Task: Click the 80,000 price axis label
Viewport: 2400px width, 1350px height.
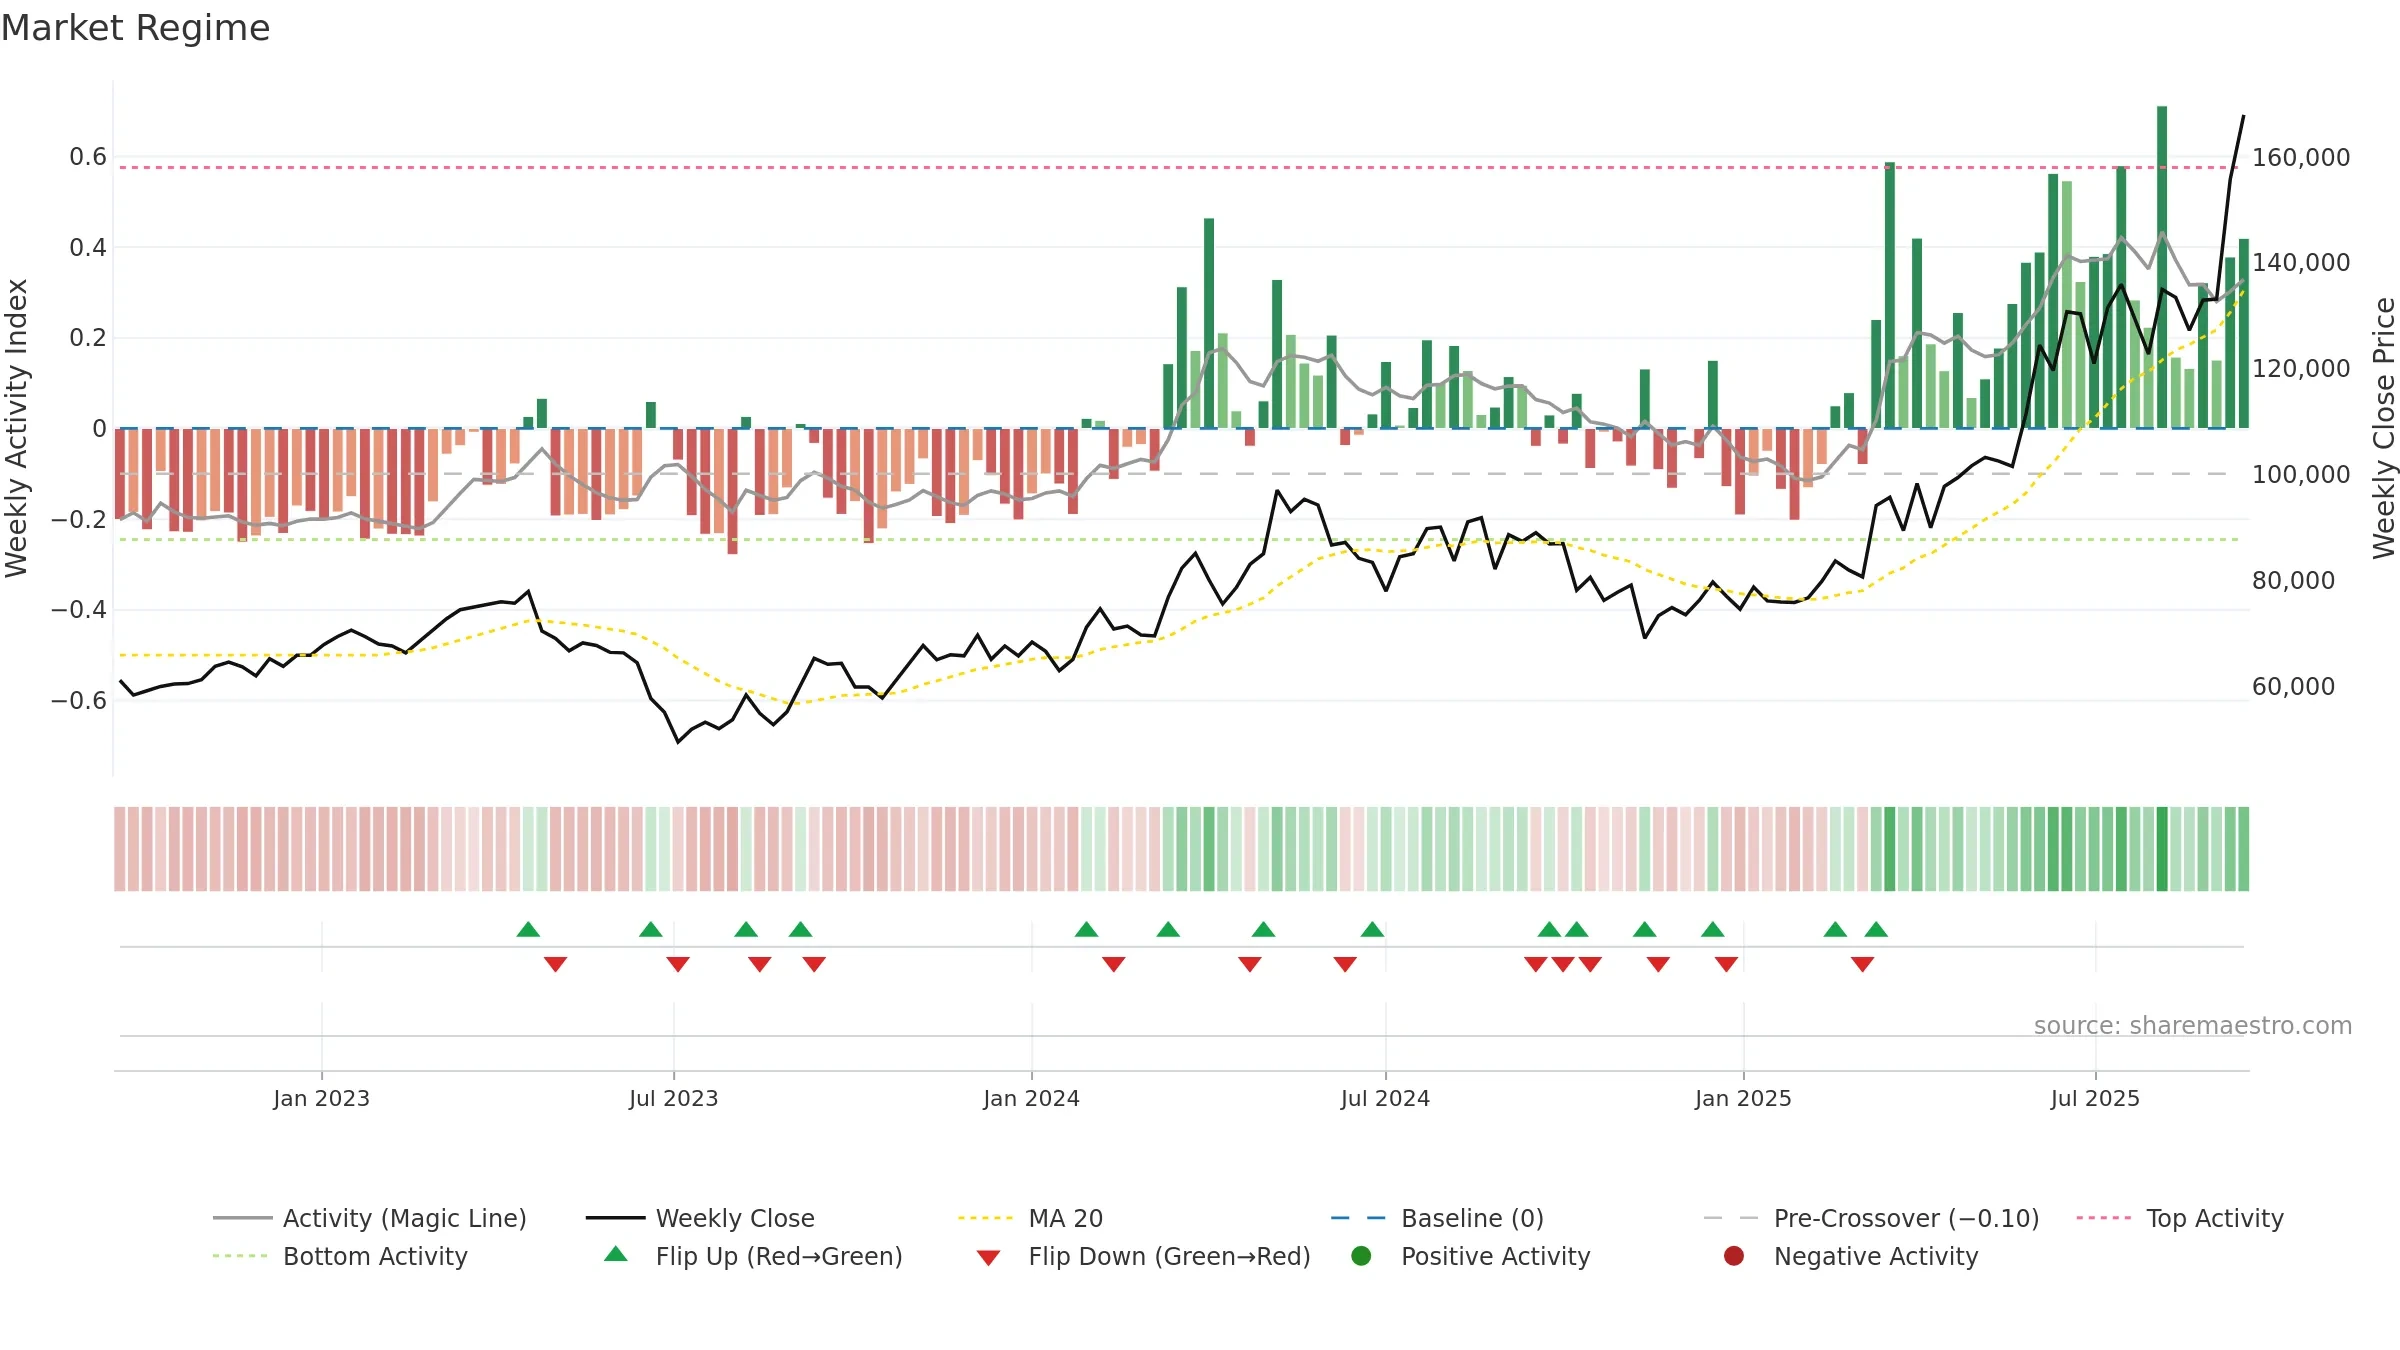Action: tap(2293, 581)
